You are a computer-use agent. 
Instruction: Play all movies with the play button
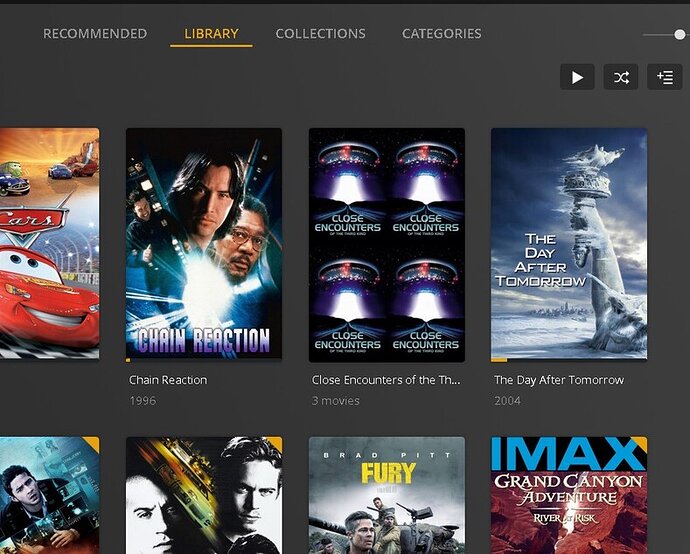click(x=577, y=77)
